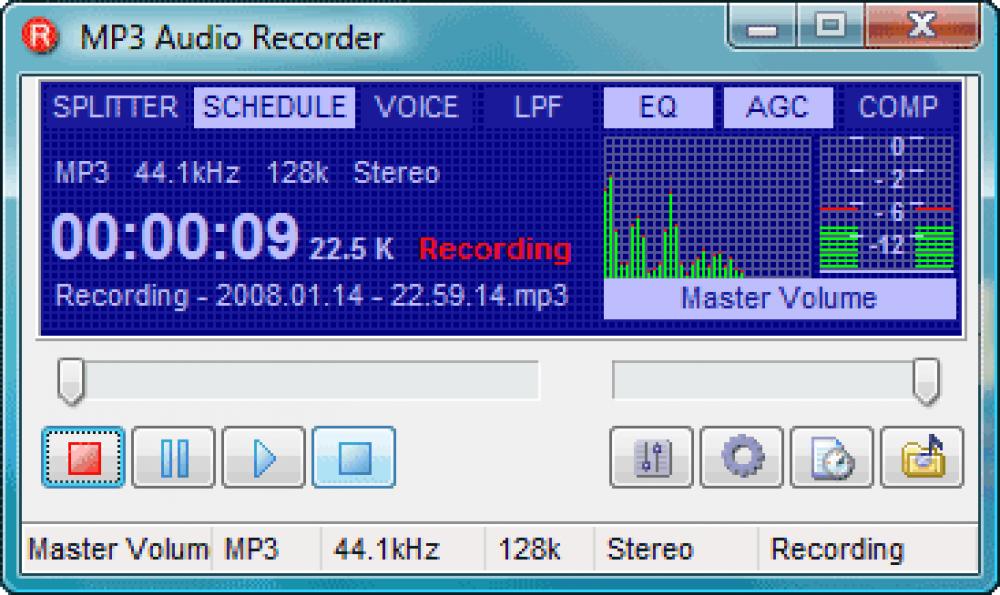Click the Master Volume label
1000x595 pixels.
[x=780, y=297]
